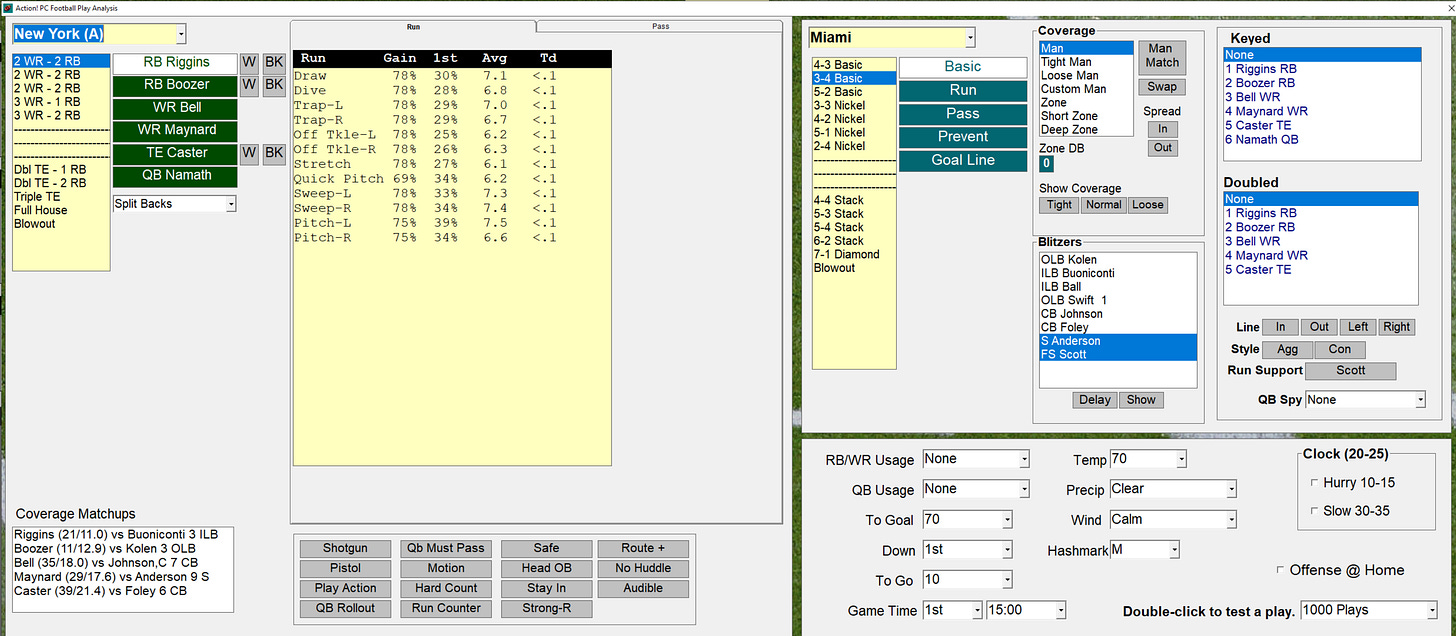Click the Audible button

pos(643,588)
